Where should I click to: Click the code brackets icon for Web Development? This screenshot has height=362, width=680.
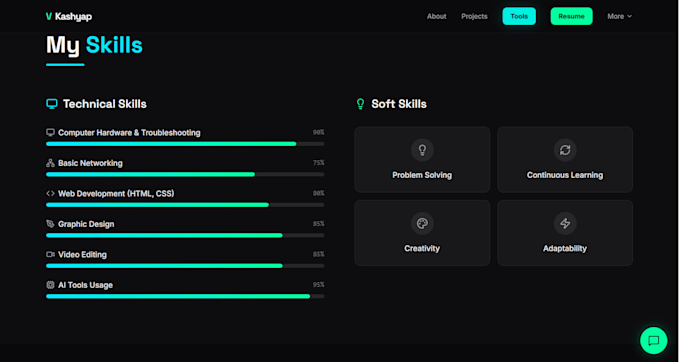point(50,193)
